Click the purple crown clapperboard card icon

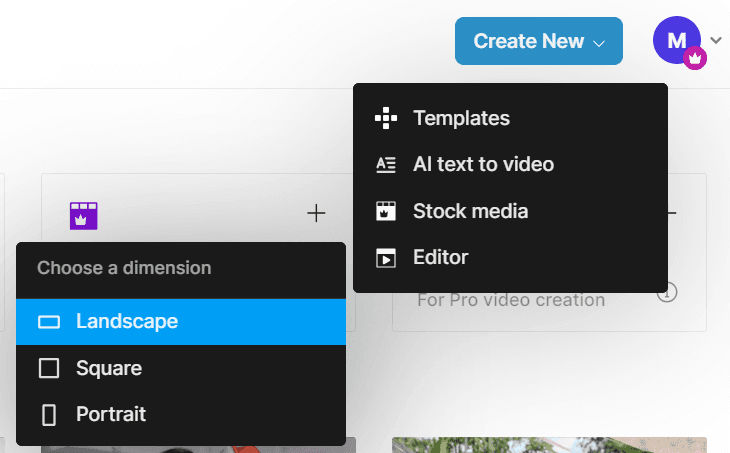(x=83, y=214)
